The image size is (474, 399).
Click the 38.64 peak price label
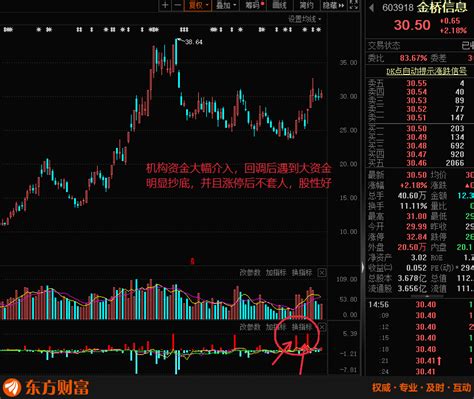tap(194, 42)
